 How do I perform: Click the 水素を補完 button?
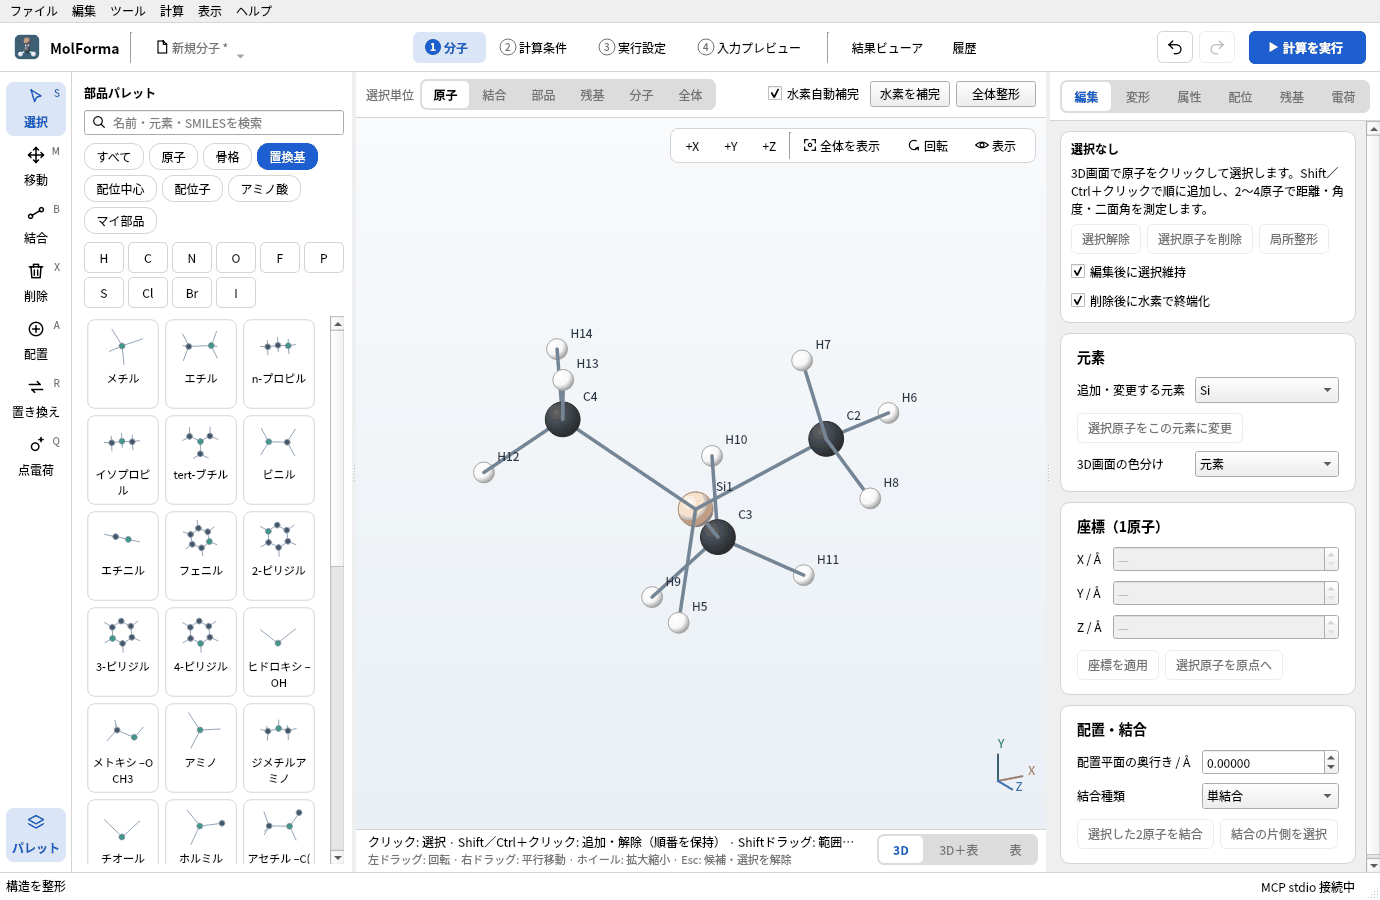tap(910, 94)
